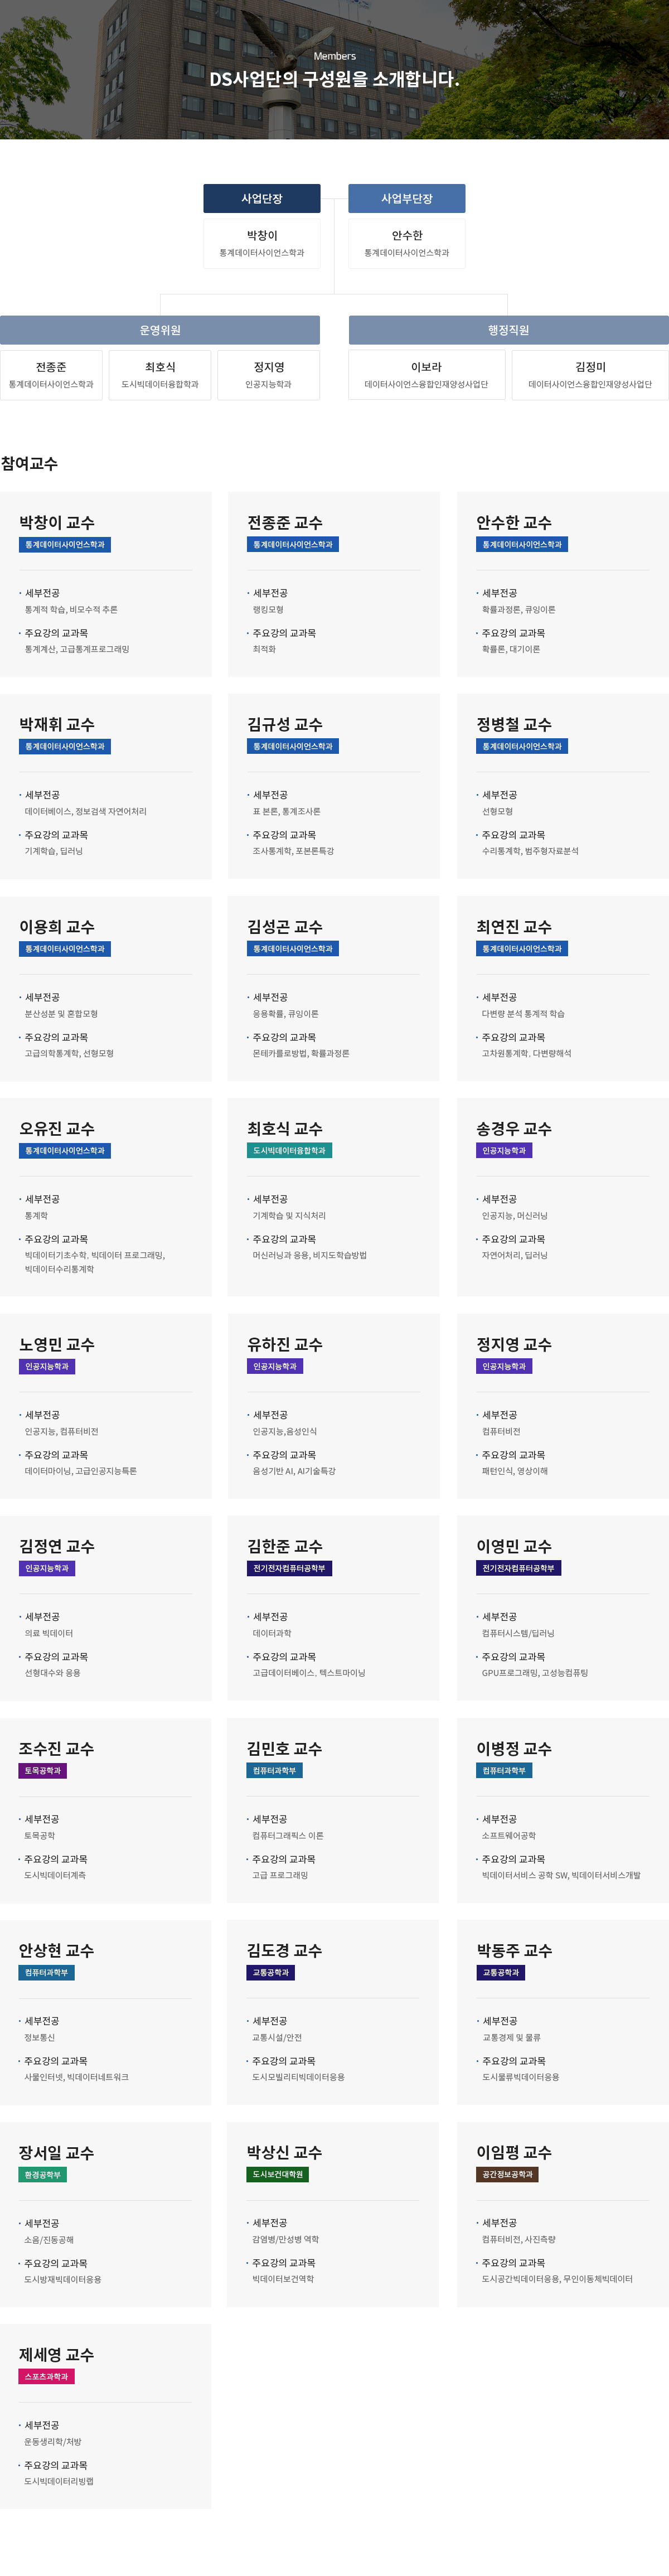Screen dimensions: 669x2576
Task: Click the Members banner title text
Action: [334, 79]
